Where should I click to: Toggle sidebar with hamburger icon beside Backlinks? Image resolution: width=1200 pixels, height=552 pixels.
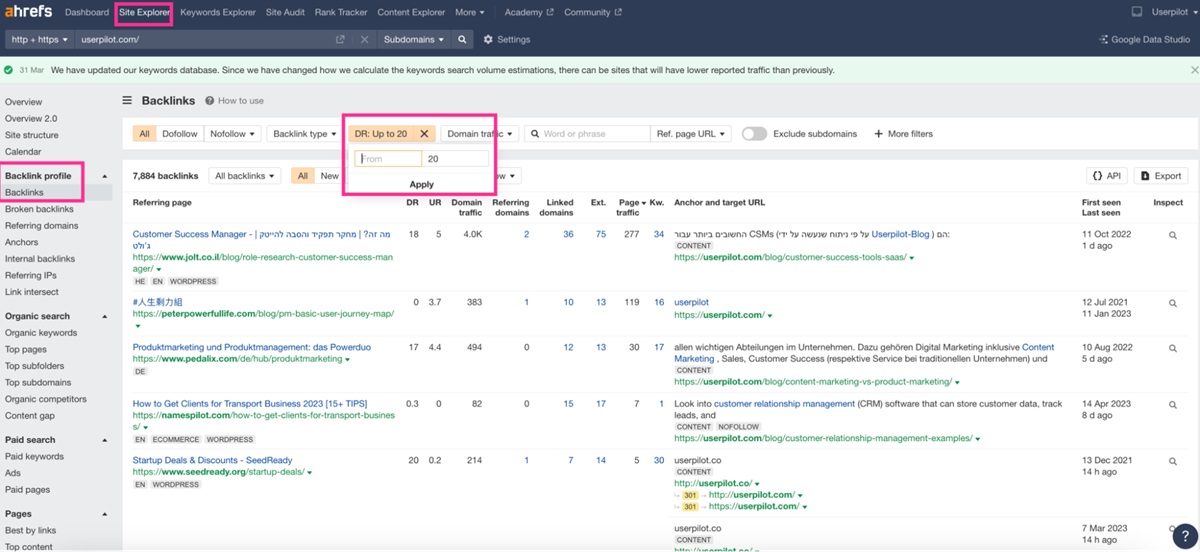click(128, 100)
